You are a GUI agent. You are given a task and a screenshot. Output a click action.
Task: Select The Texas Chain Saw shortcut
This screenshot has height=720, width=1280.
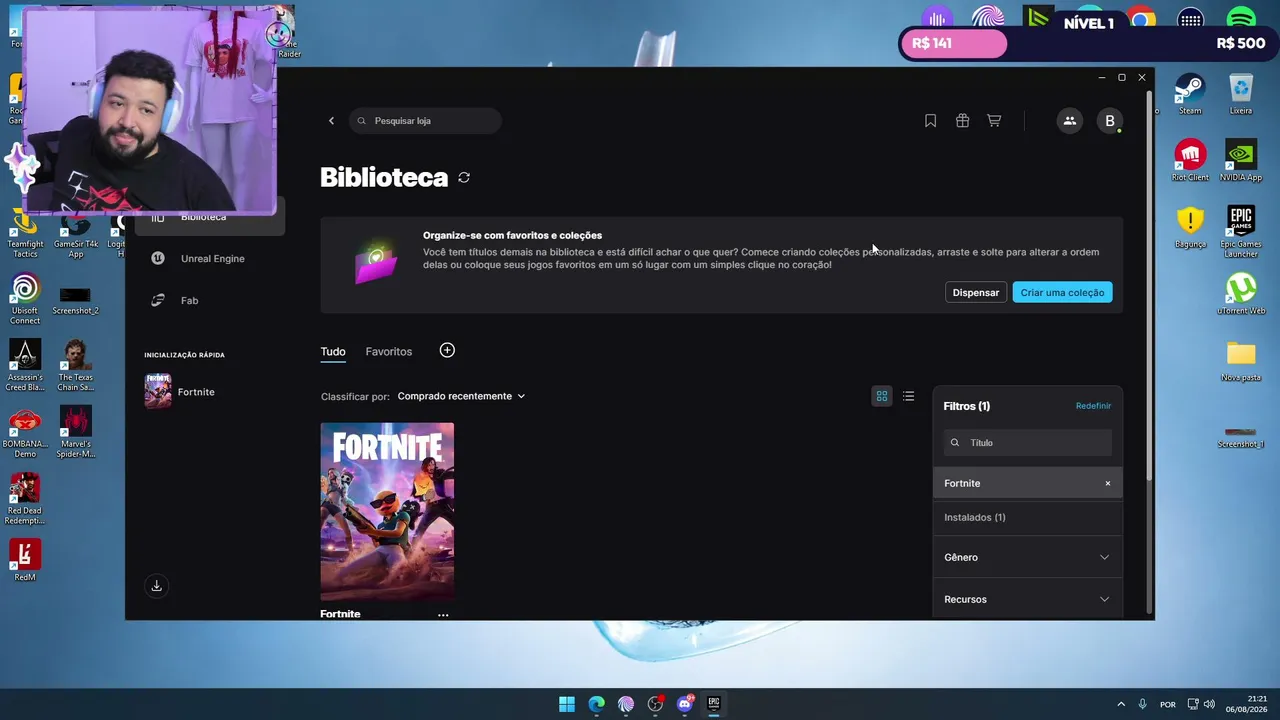coord(75,366)
